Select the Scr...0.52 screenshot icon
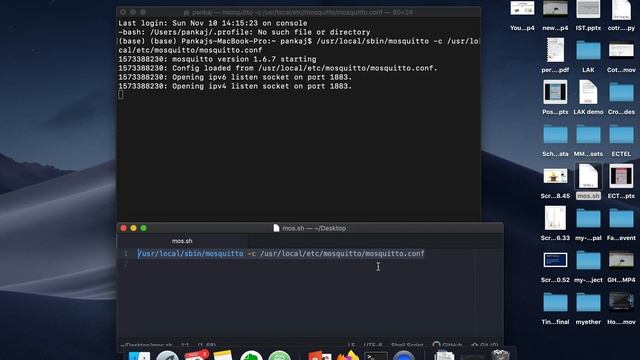The image size is (640, 360). pyautogui.click(x=555, y=260)
